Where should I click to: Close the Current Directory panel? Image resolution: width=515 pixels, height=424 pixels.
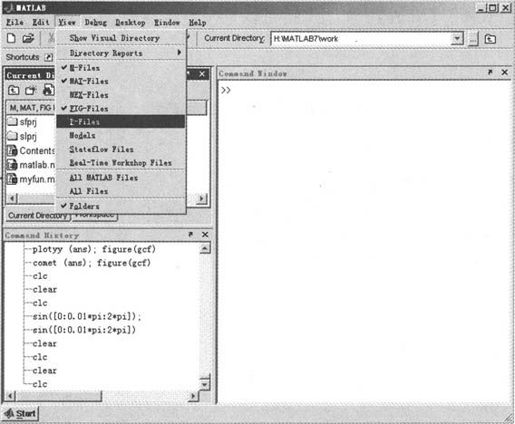coord(202,74)
